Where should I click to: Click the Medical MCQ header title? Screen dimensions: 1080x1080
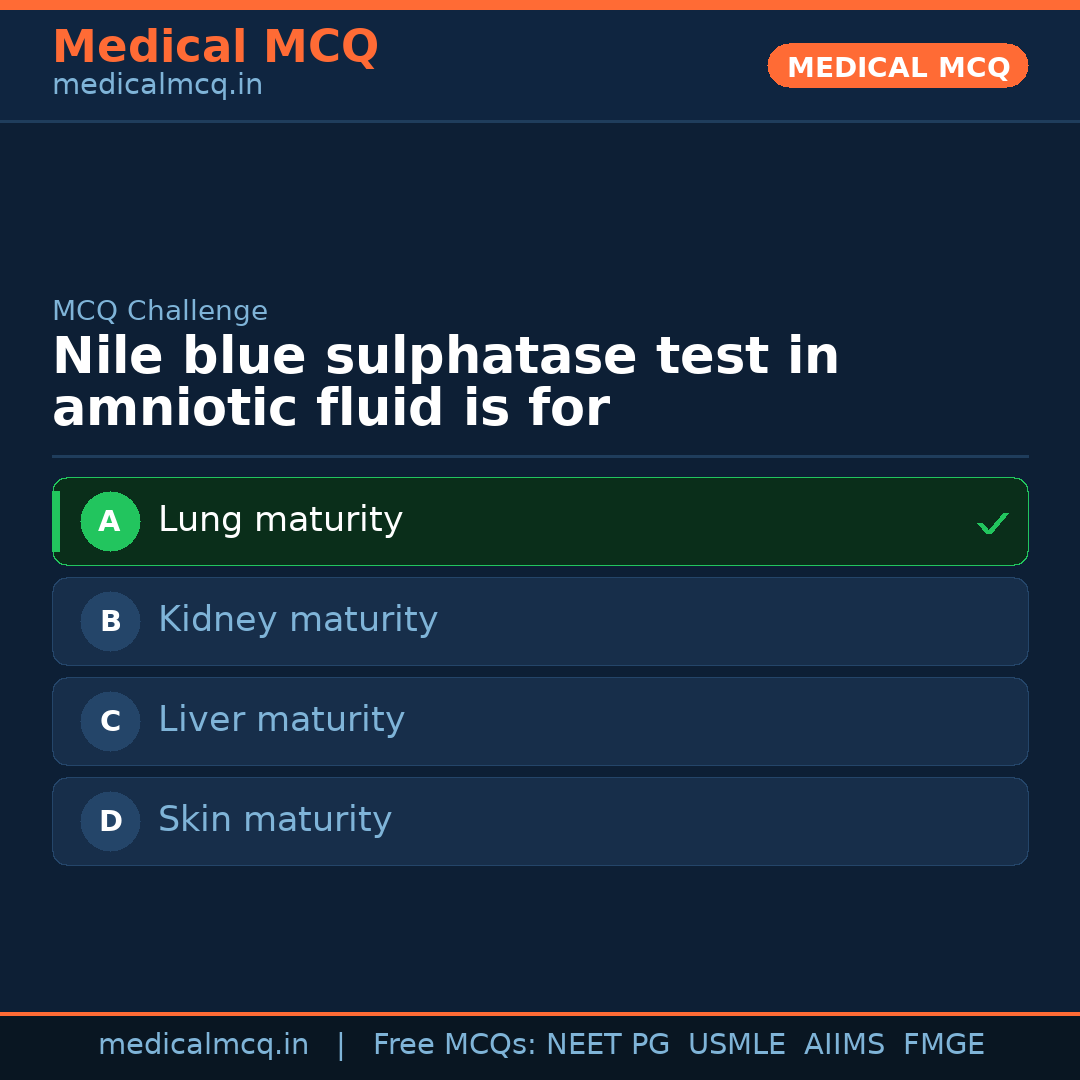coord(215,47)
